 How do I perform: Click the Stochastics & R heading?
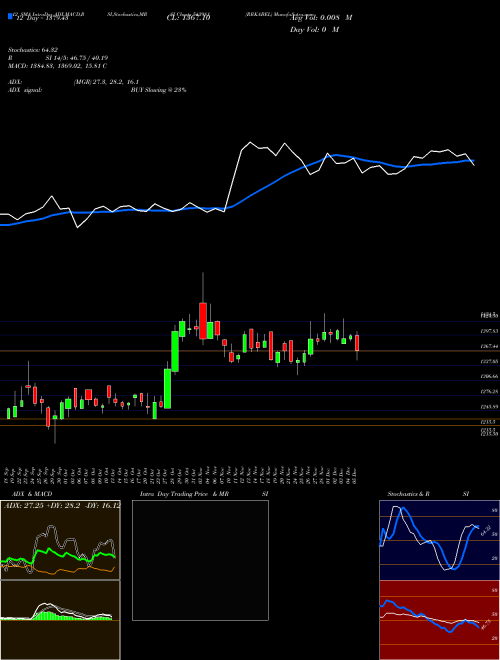409,494
